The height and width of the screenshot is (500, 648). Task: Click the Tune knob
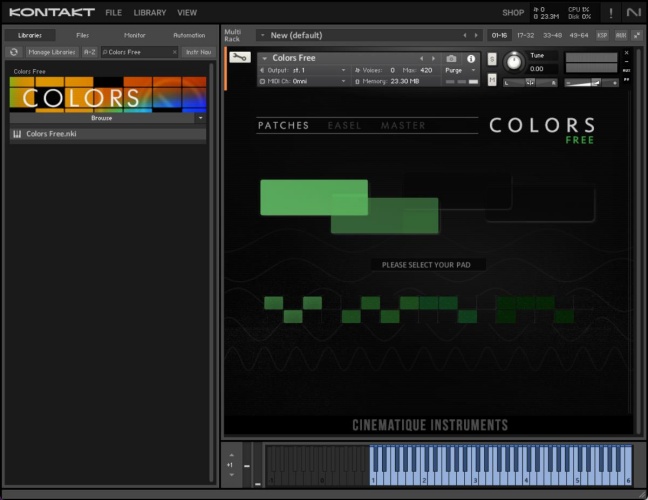click(514, 61)
